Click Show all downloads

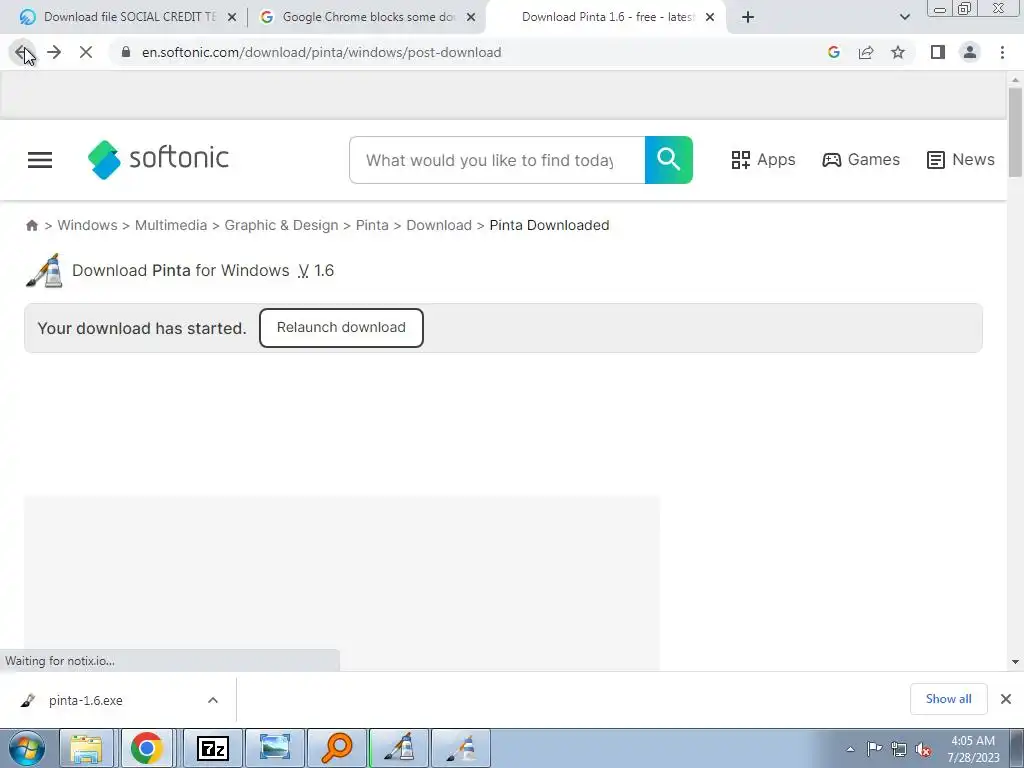coord(948,699)
